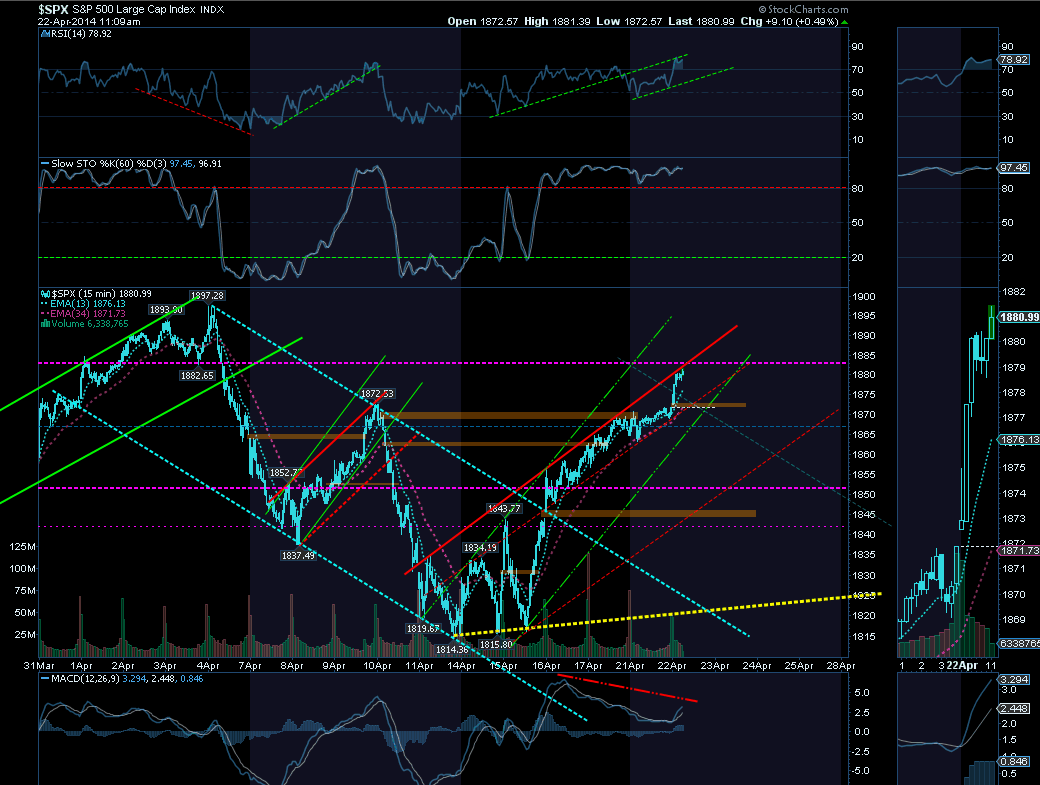Click the 1819.67 price annotation
The image size is (1040, 785).
422,629
